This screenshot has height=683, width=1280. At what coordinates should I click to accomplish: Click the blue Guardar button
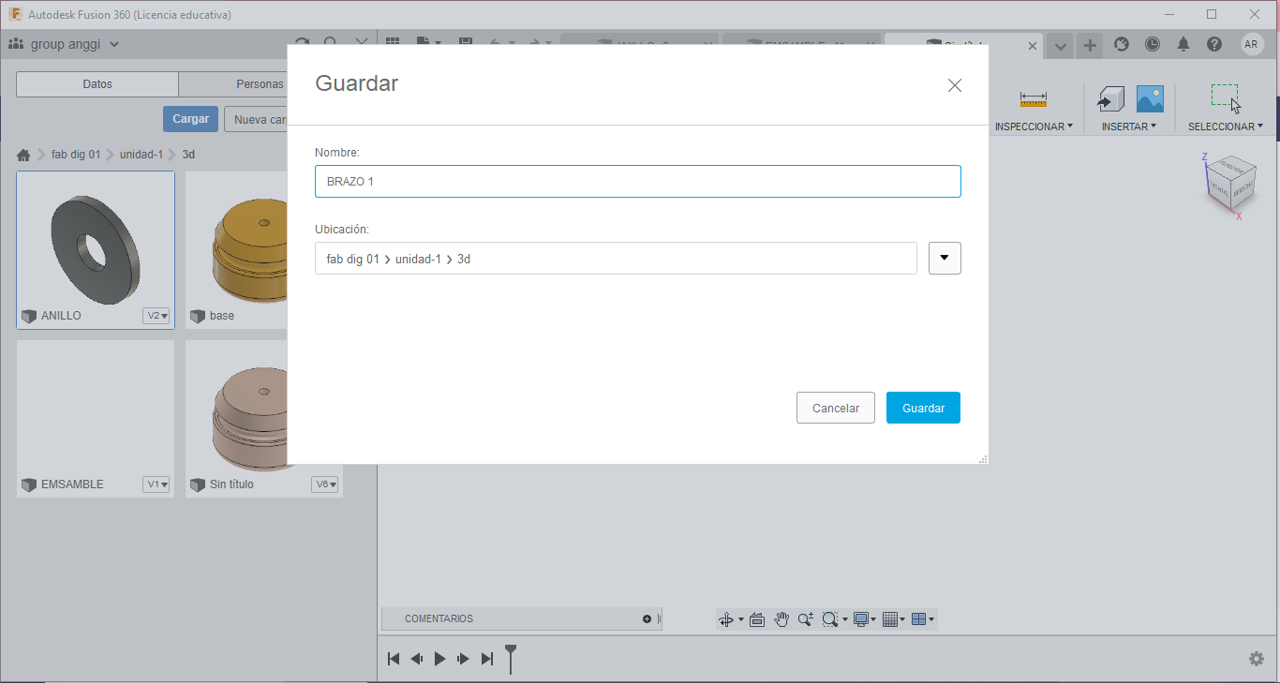pos(922,408)
